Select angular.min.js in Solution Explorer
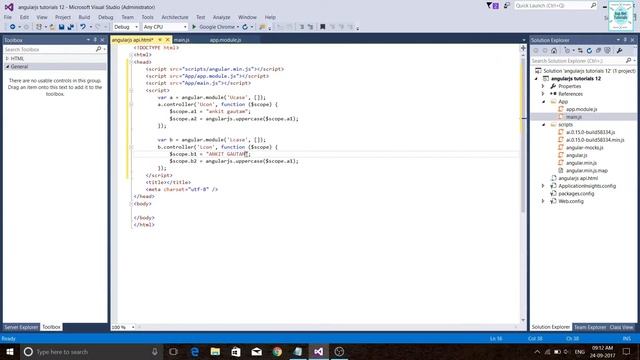Image resolution: width=640 pixels, height=360 pixels. [581, 163]
